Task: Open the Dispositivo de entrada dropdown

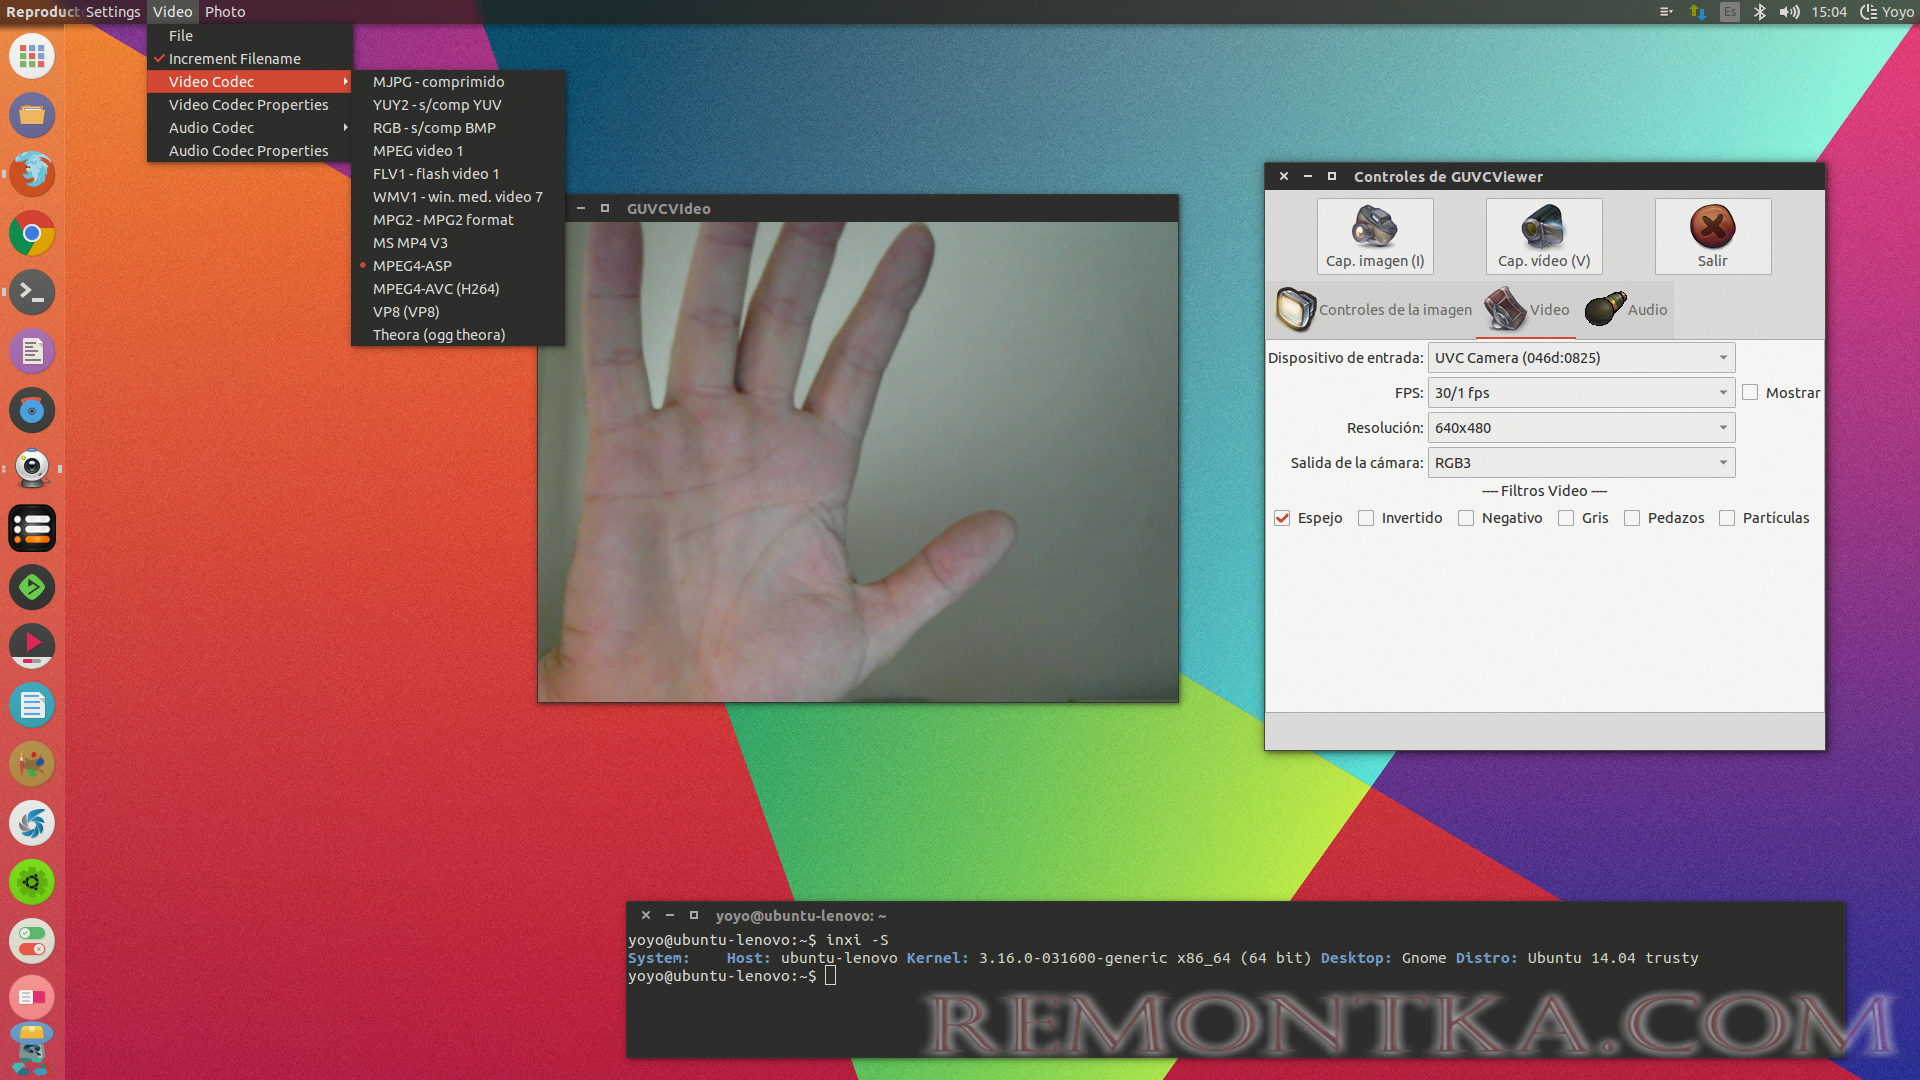Action: click(1581, 358)
